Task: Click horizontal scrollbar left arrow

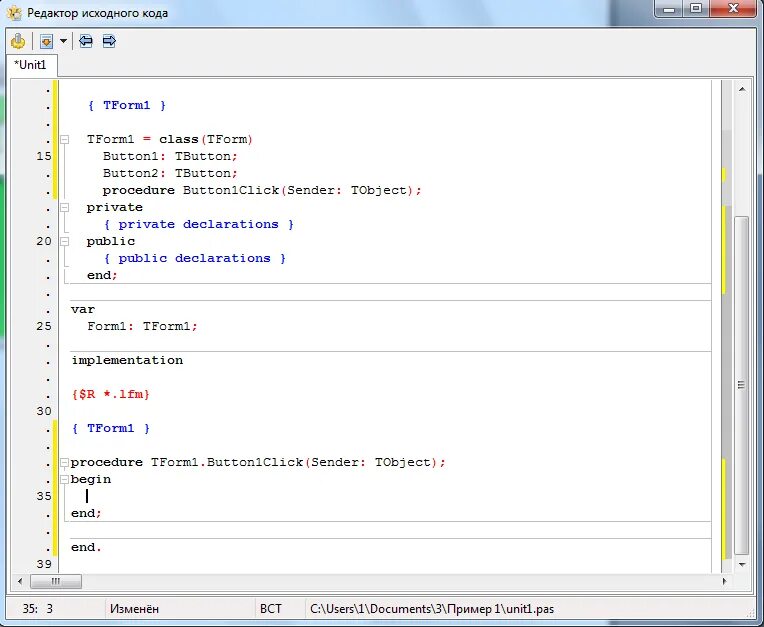Action: (20, 581)
